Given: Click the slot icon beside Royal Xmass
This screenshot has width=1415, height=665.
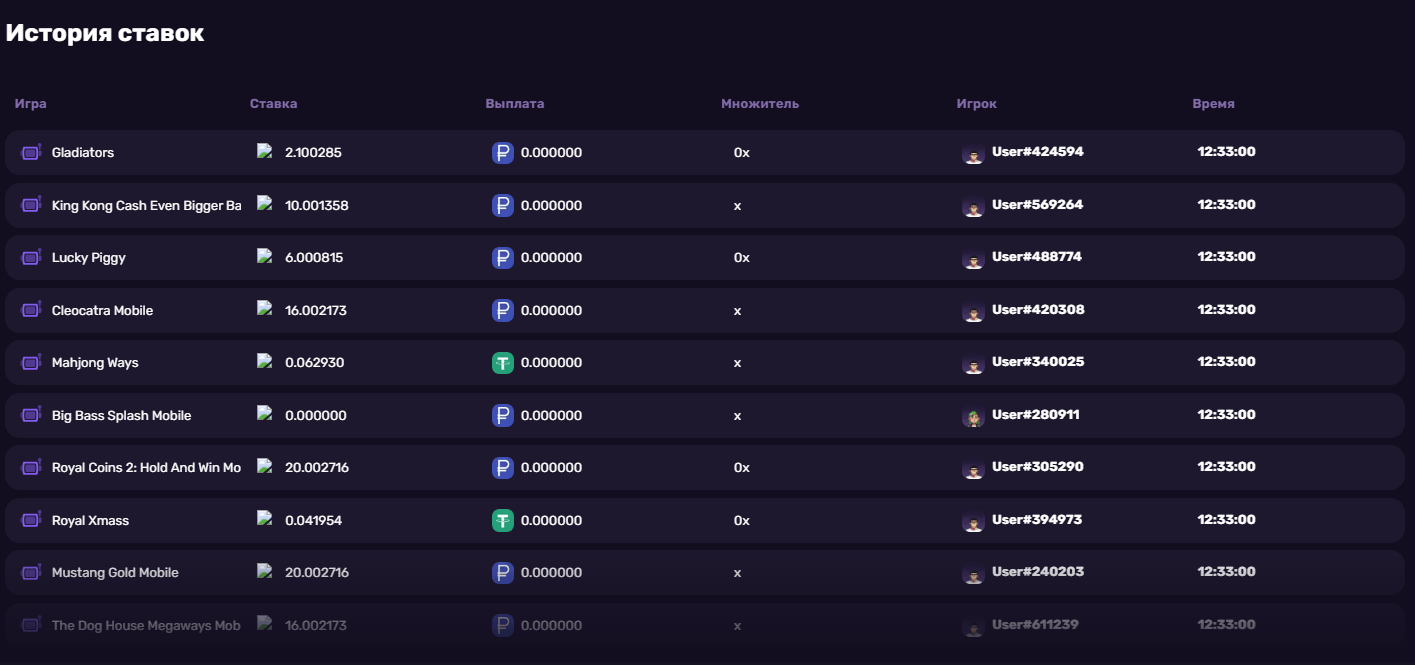Looking at the screenshot, I should [32, 520].
